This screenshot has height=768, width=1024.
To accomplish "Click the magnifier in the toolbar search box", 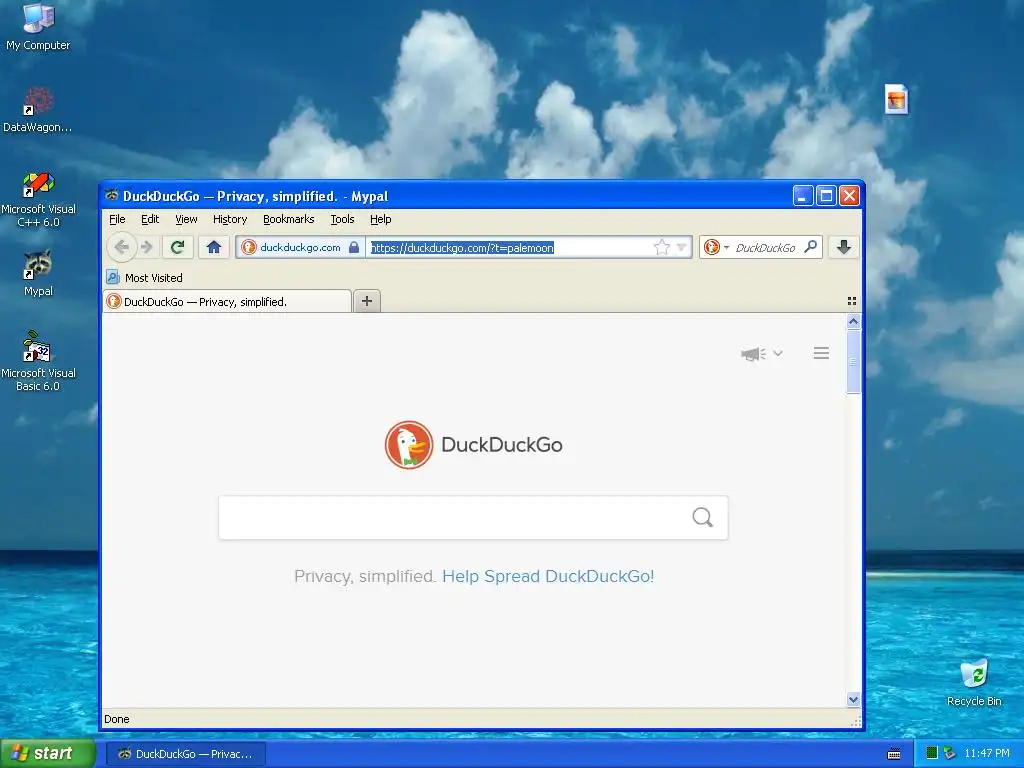I will pyautogui.click(x=810, y=247).
